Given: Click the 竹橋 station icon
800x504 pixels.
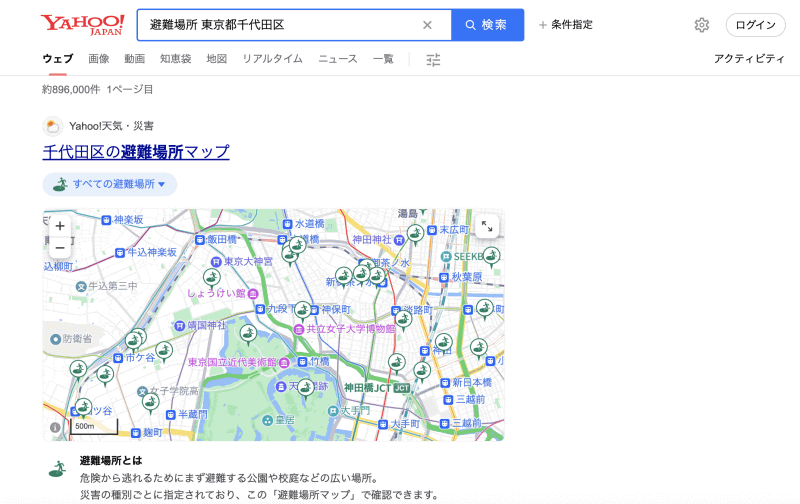Looking at the screenshot, I should tap(303, 362).
